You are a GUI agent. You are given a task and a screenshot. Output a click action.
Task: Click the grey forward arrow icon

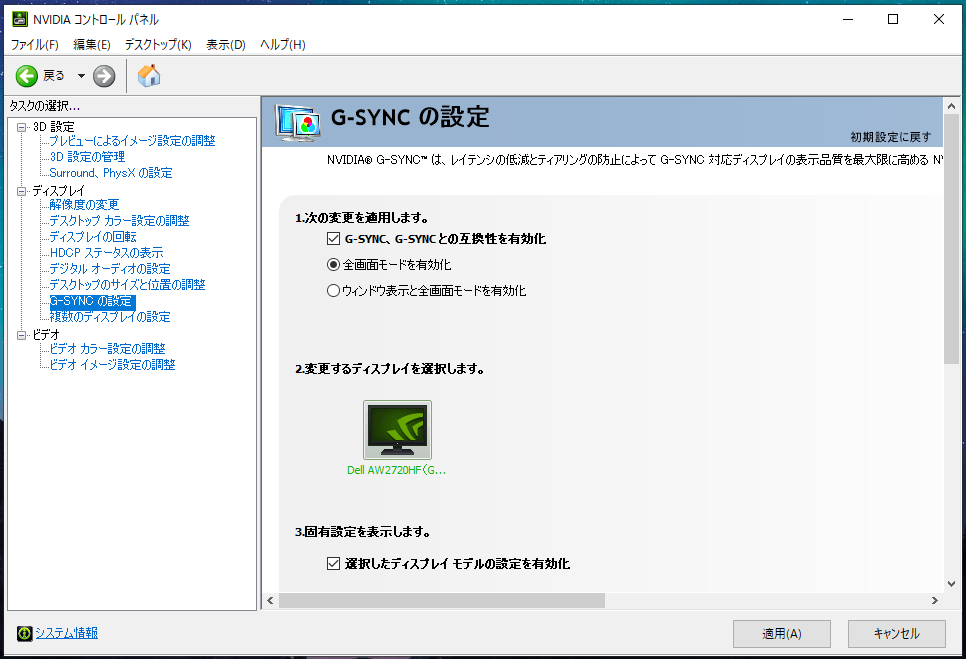pyautogui.click(x=104, y=76)
